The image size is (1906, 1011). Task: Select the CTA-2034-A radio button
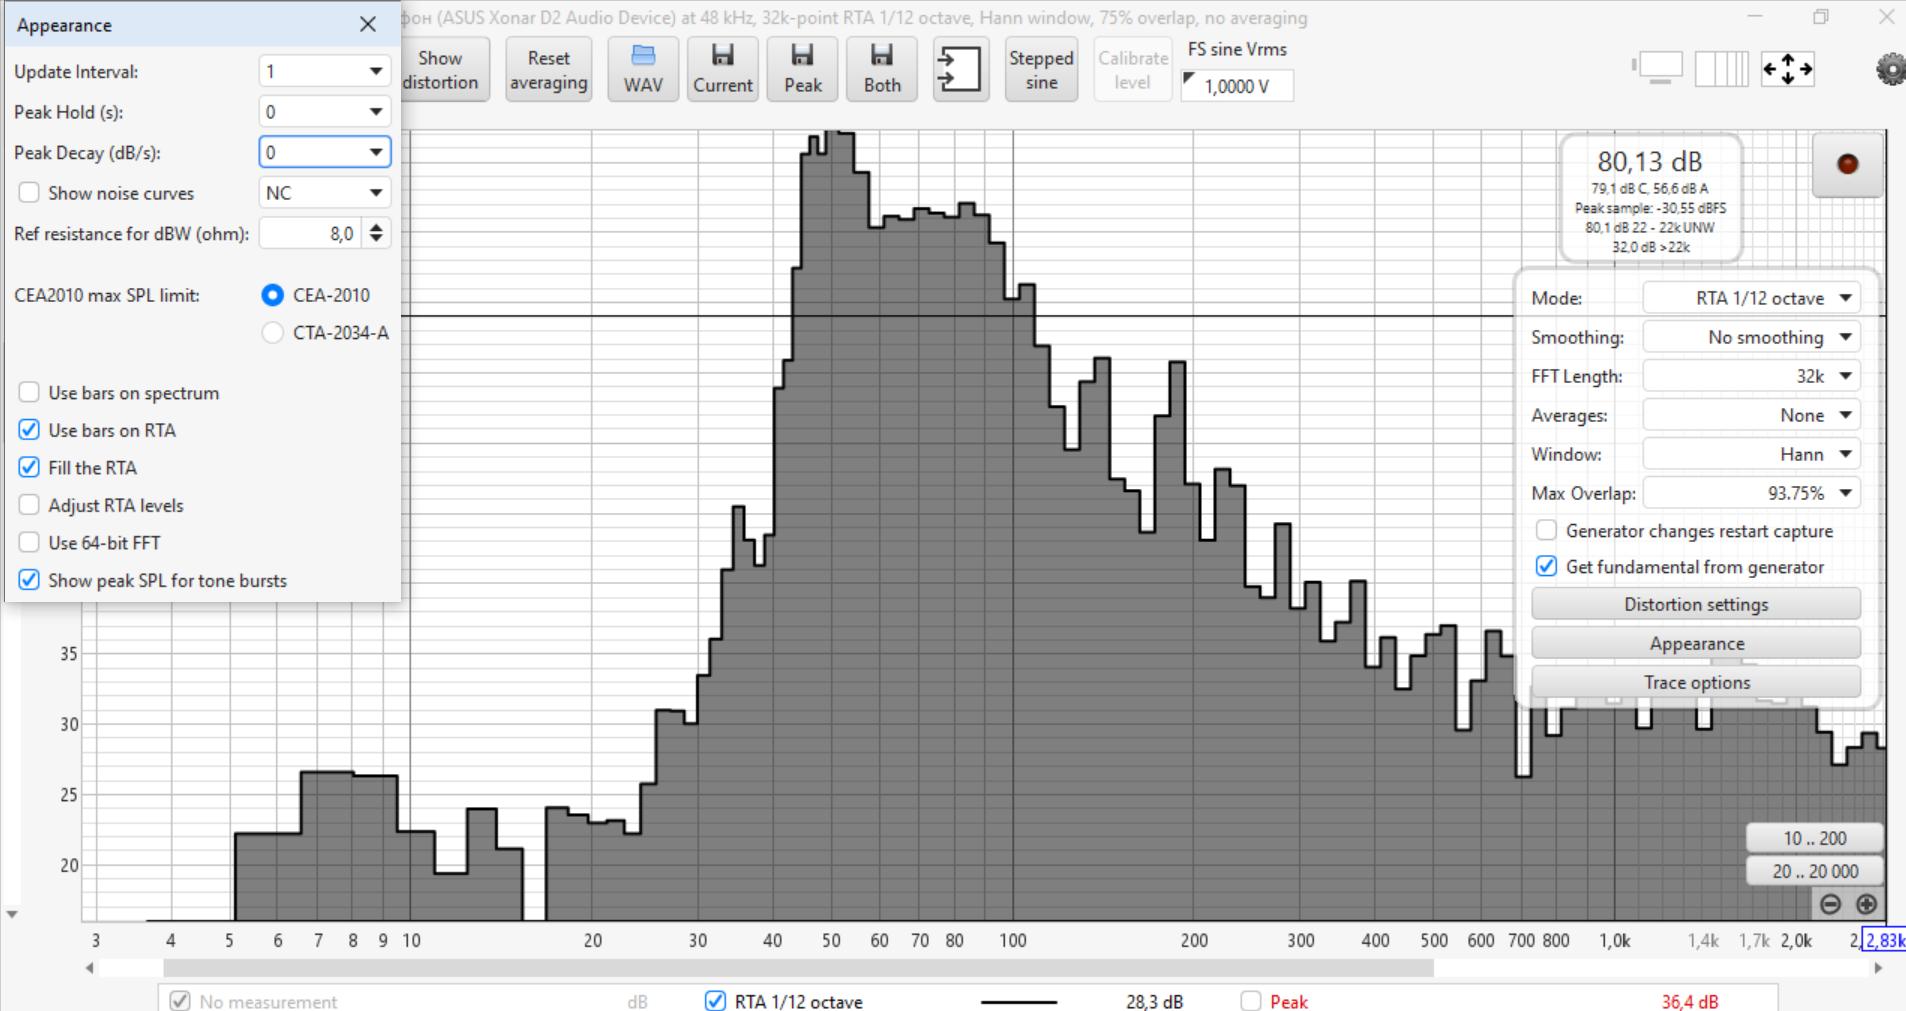pyautogui.click(x=272, y=333)
